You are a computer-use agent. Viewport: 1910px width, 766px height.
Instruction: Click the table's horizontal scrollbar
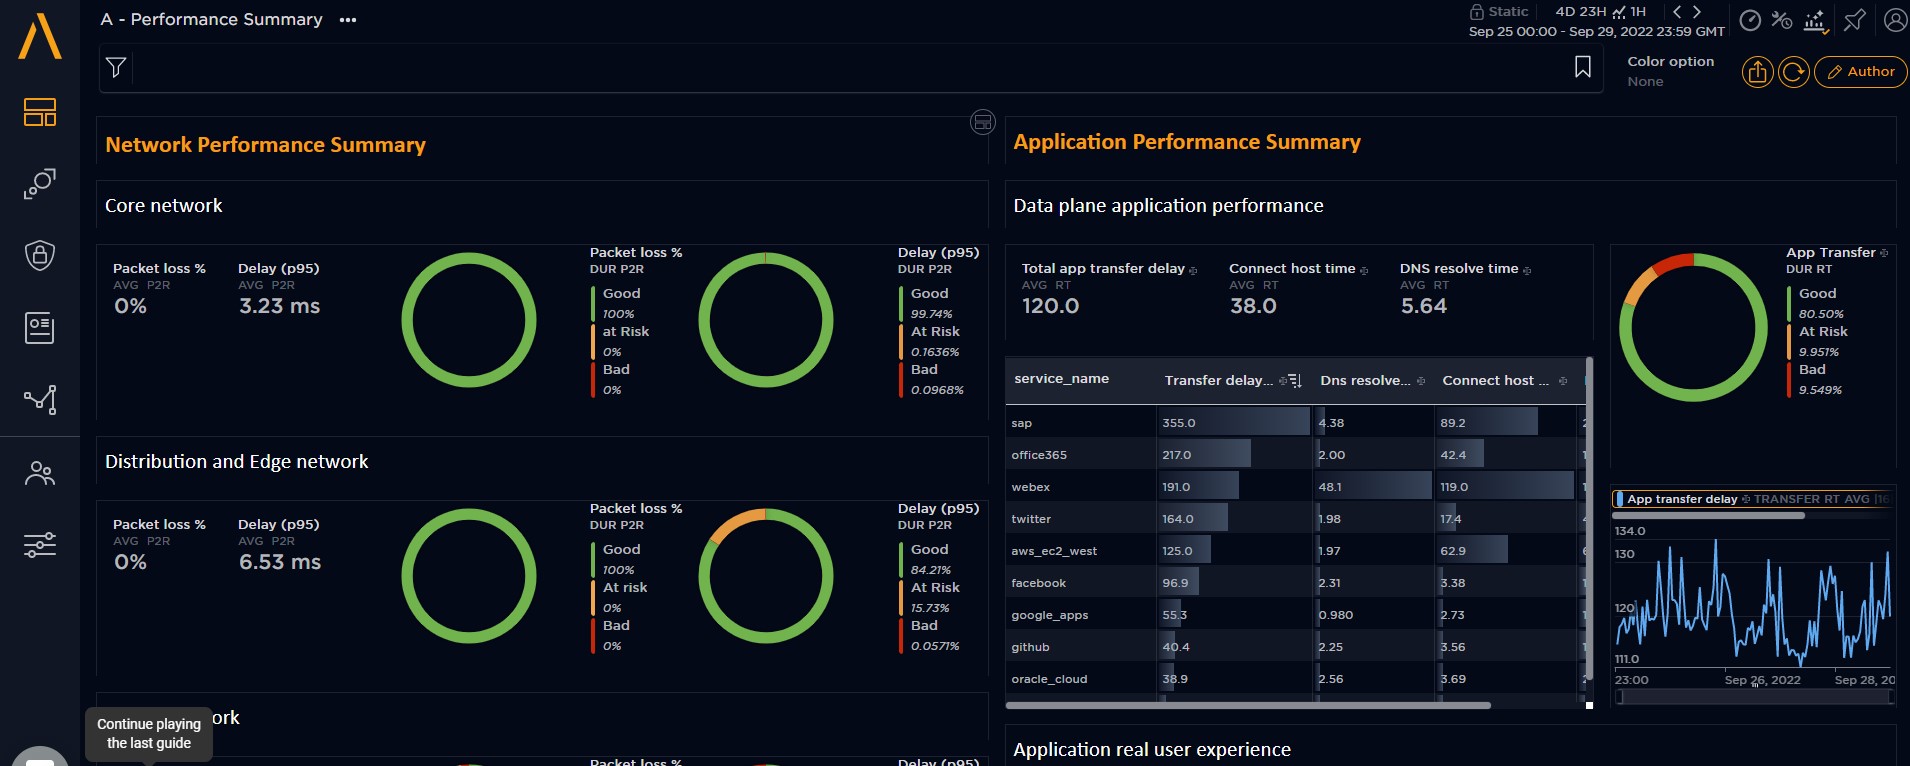(1248, 705)
